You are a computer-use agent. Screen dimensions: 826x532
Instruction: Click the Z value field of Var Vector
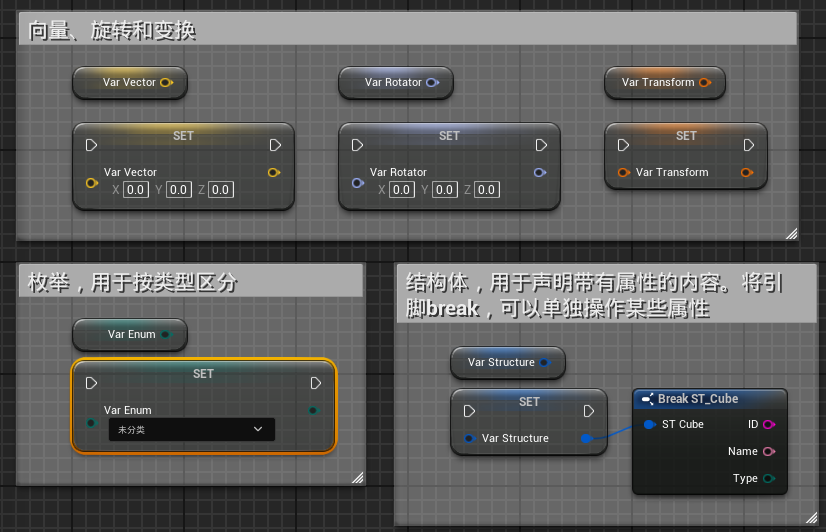pyautogui.click(x=220, y=190)
